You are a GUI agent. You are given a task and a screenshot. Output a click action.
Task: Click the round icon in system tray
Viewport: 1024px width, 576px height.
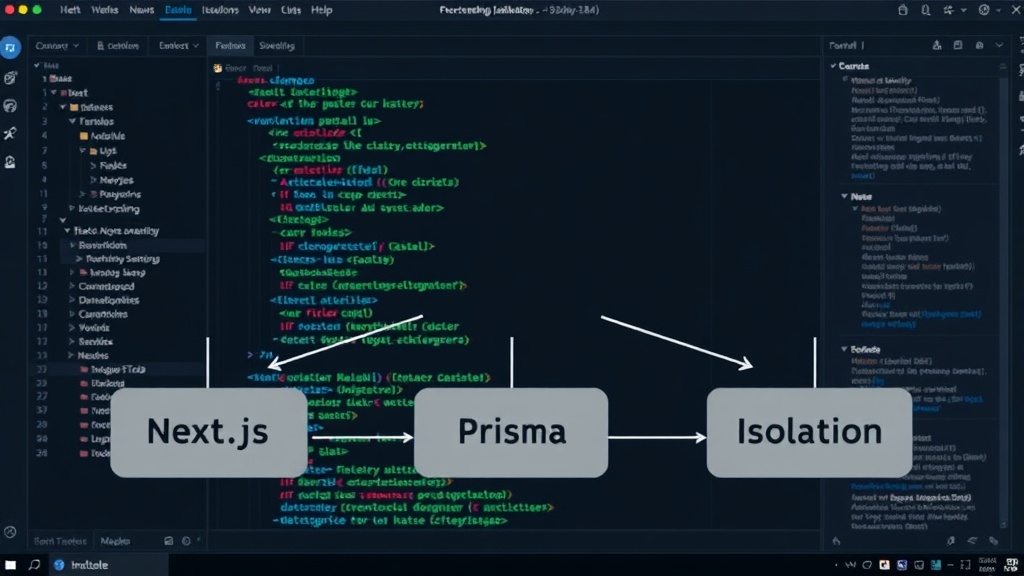tap(867, 565)
